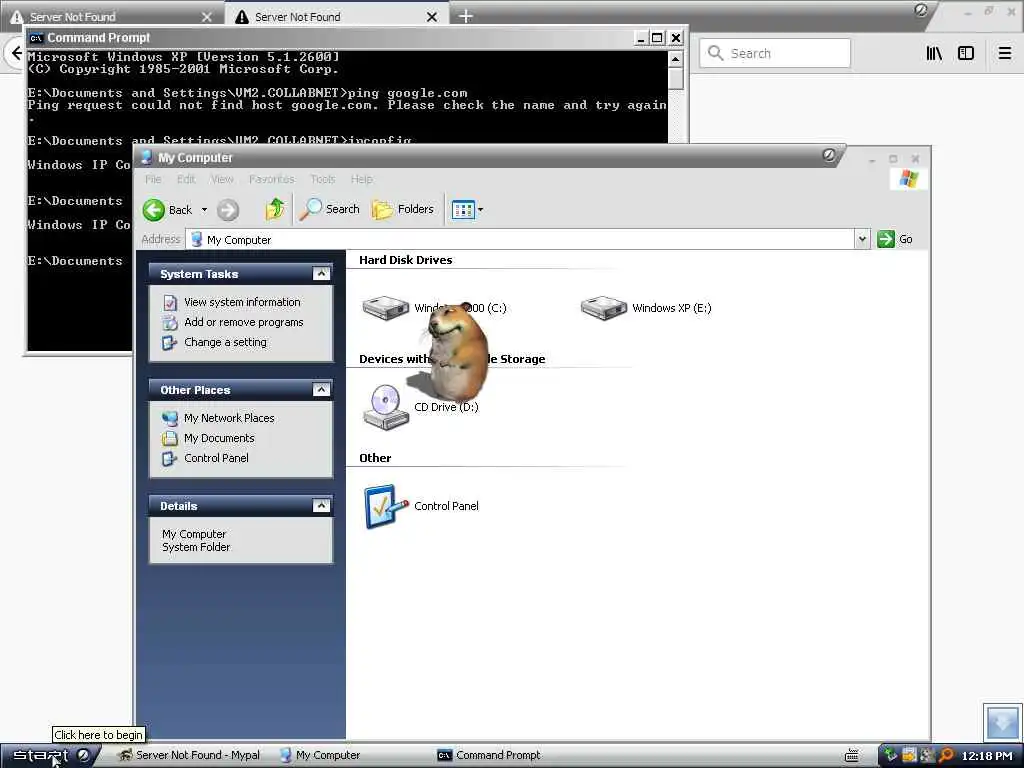Click the browser Search field
Image resolution: width=1024 pixels, height=768 pixels.
(x=775, y=53)
